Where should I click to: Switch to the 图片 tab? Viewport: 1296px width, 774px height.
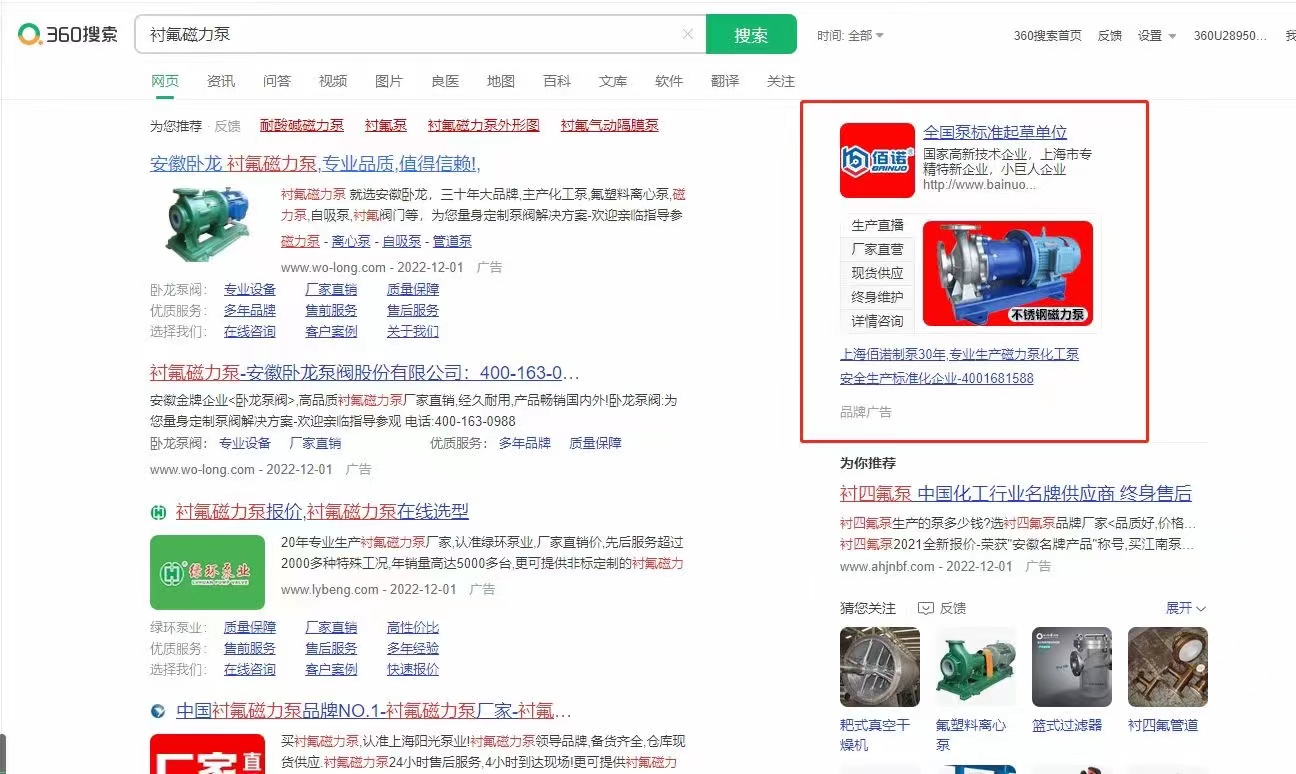(389, 81)
